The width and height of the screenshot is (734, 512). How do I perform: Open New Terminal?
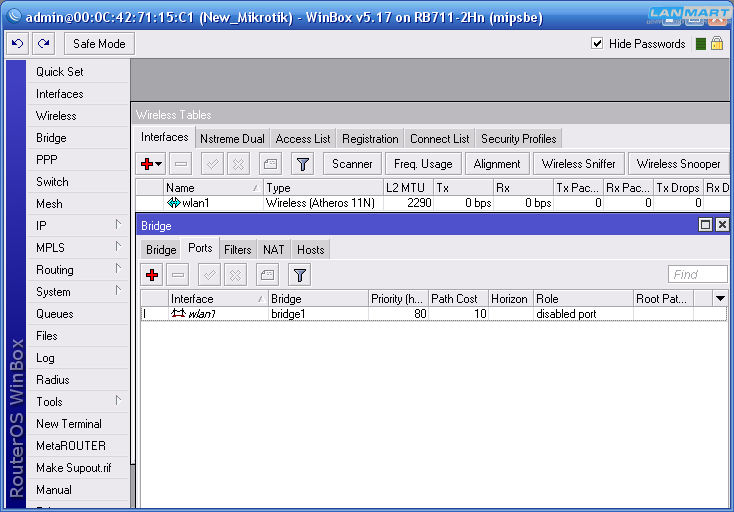78,424
